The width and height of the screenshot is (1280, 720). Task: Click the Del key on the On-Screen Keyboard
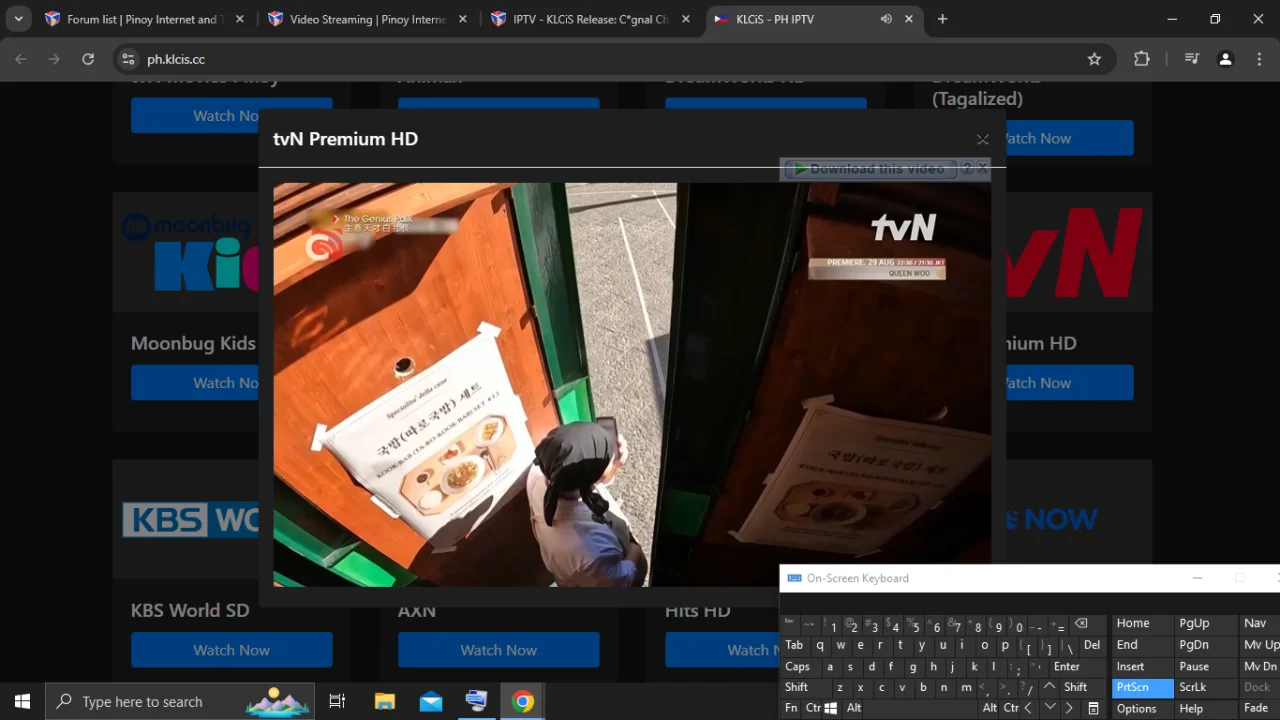coord(1092,645)
